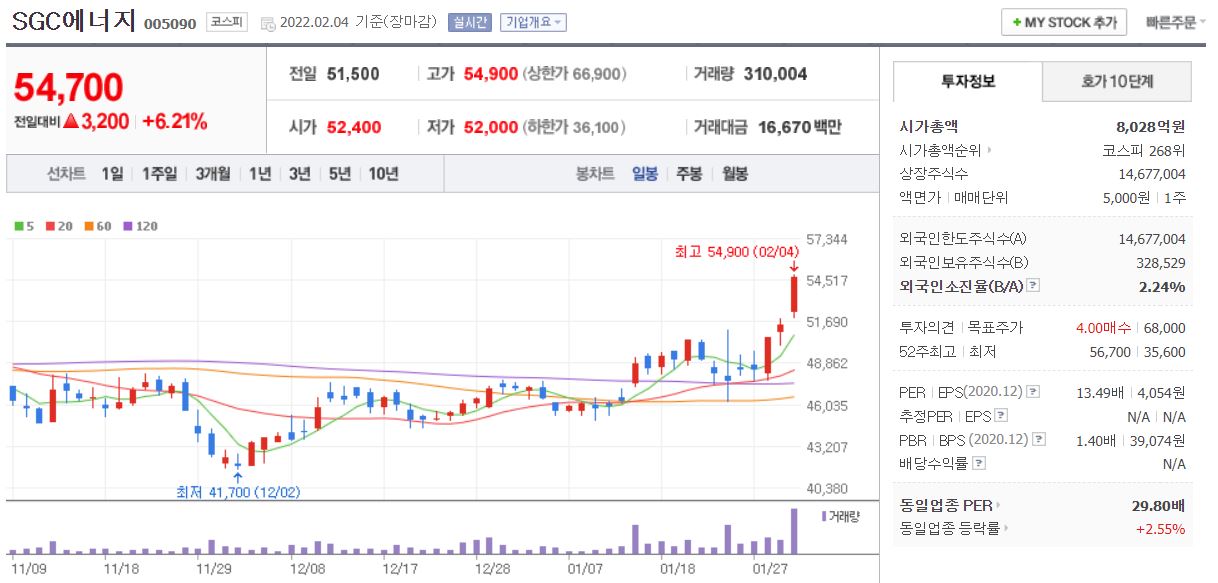Click the 코스피 badge next to the stock name
Viewport: 1218px width, 583px height.
click(228, 22)
